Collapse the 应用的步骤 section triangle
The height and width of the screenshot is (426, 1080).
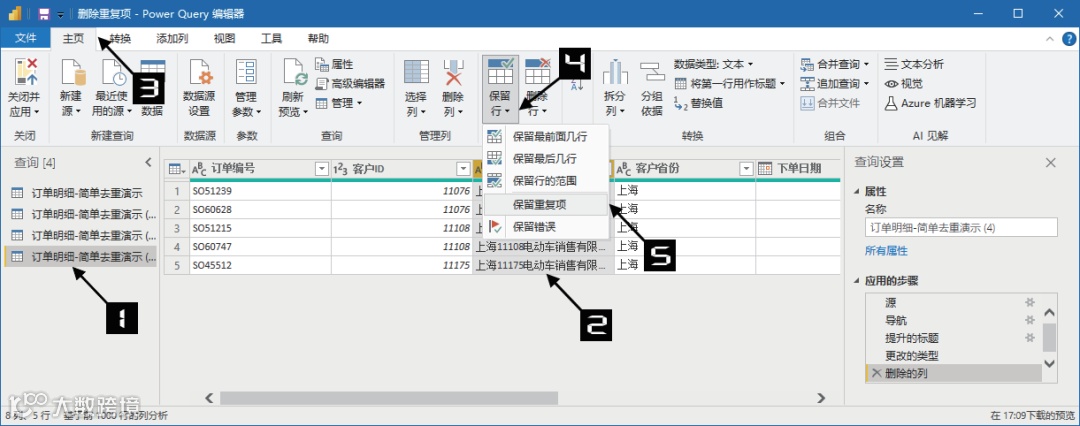coord(858,281)
